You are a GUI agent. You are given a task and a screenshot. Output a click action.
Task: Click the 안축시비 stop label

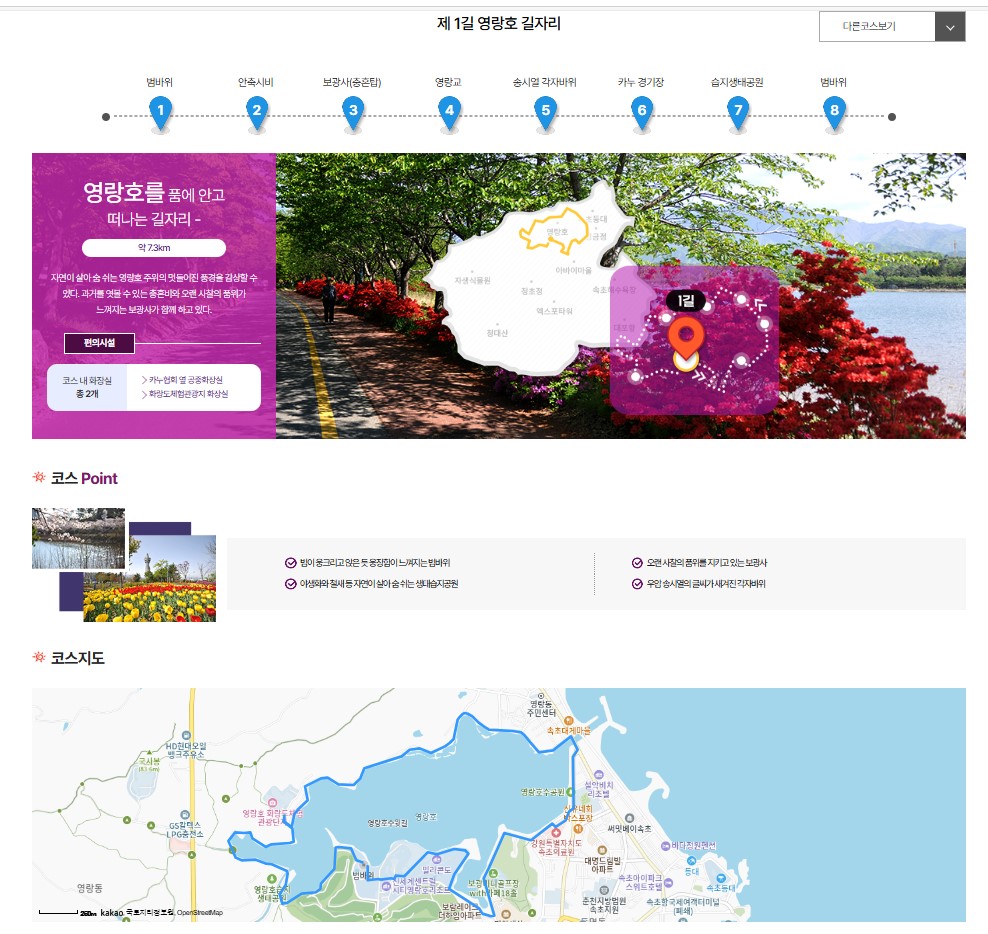click(x=256, y=82)
